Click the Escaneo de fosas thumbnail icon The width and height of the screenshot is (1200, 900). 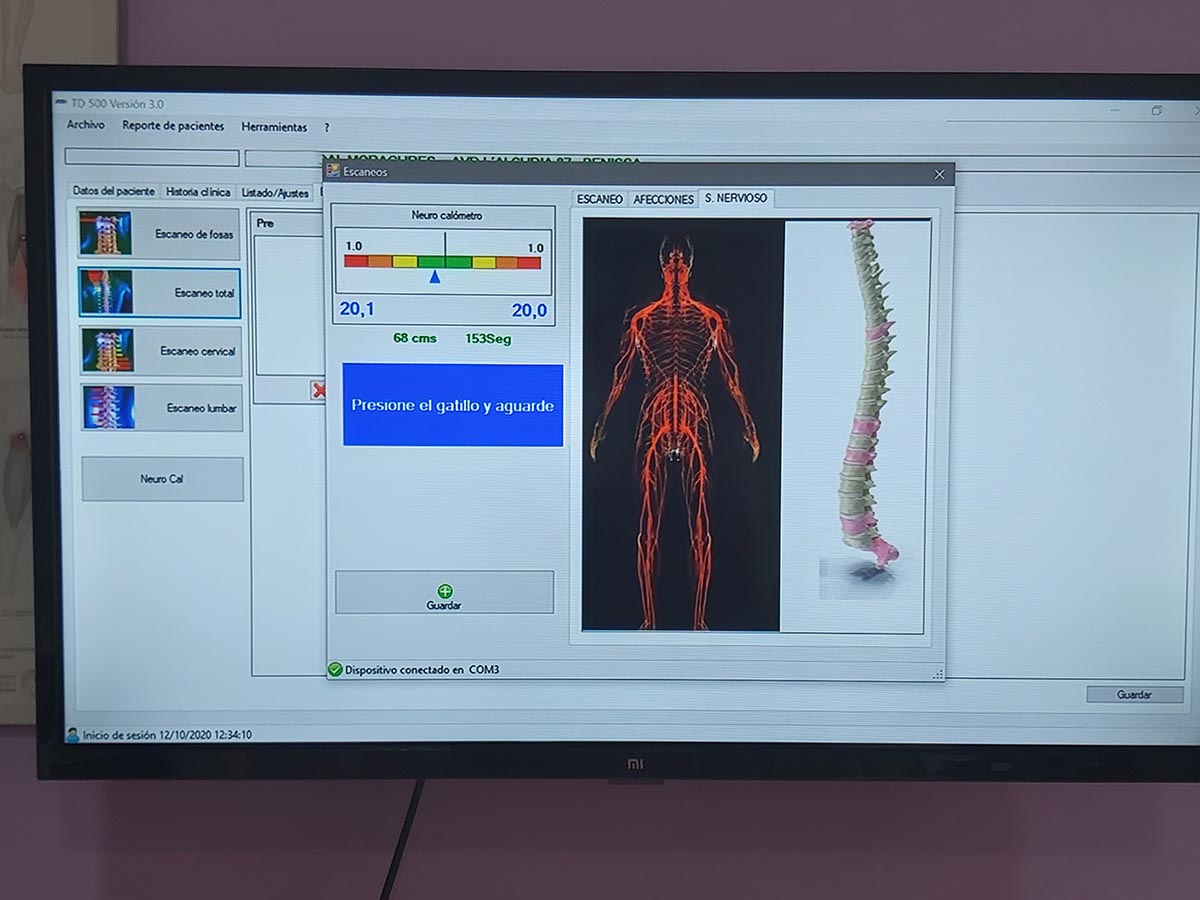[x=105, y=233]
